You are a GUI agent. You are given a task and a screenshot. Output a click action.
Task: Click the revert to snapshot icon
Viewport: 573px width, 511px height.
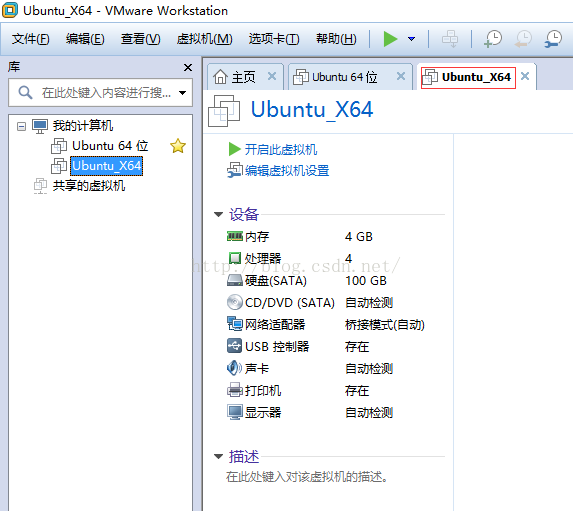pos(523,39)
